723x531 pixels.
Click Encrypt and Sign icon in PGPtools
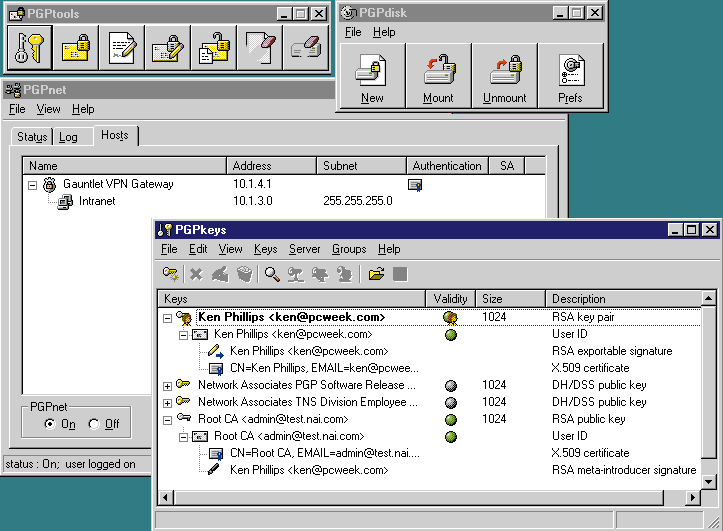point(168,48)
